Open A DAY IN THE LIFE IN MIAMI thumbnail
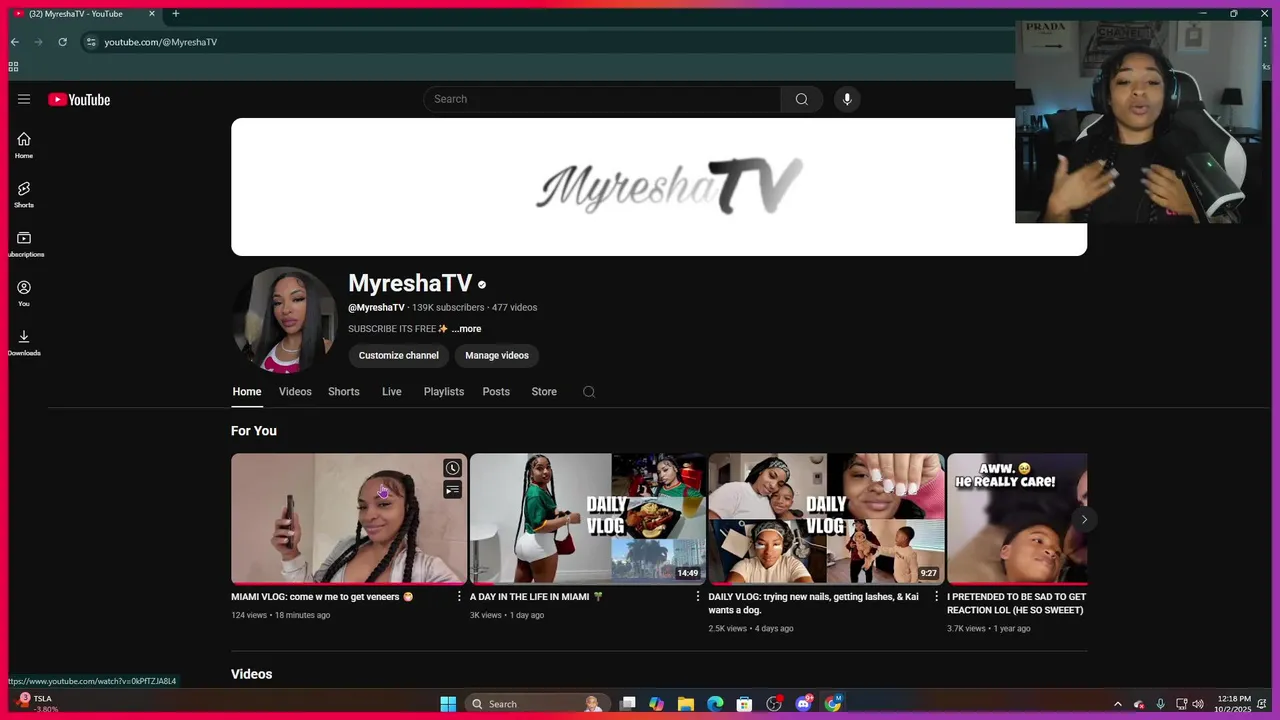This screenshot has width=1280, height=720. coord(588,518)
